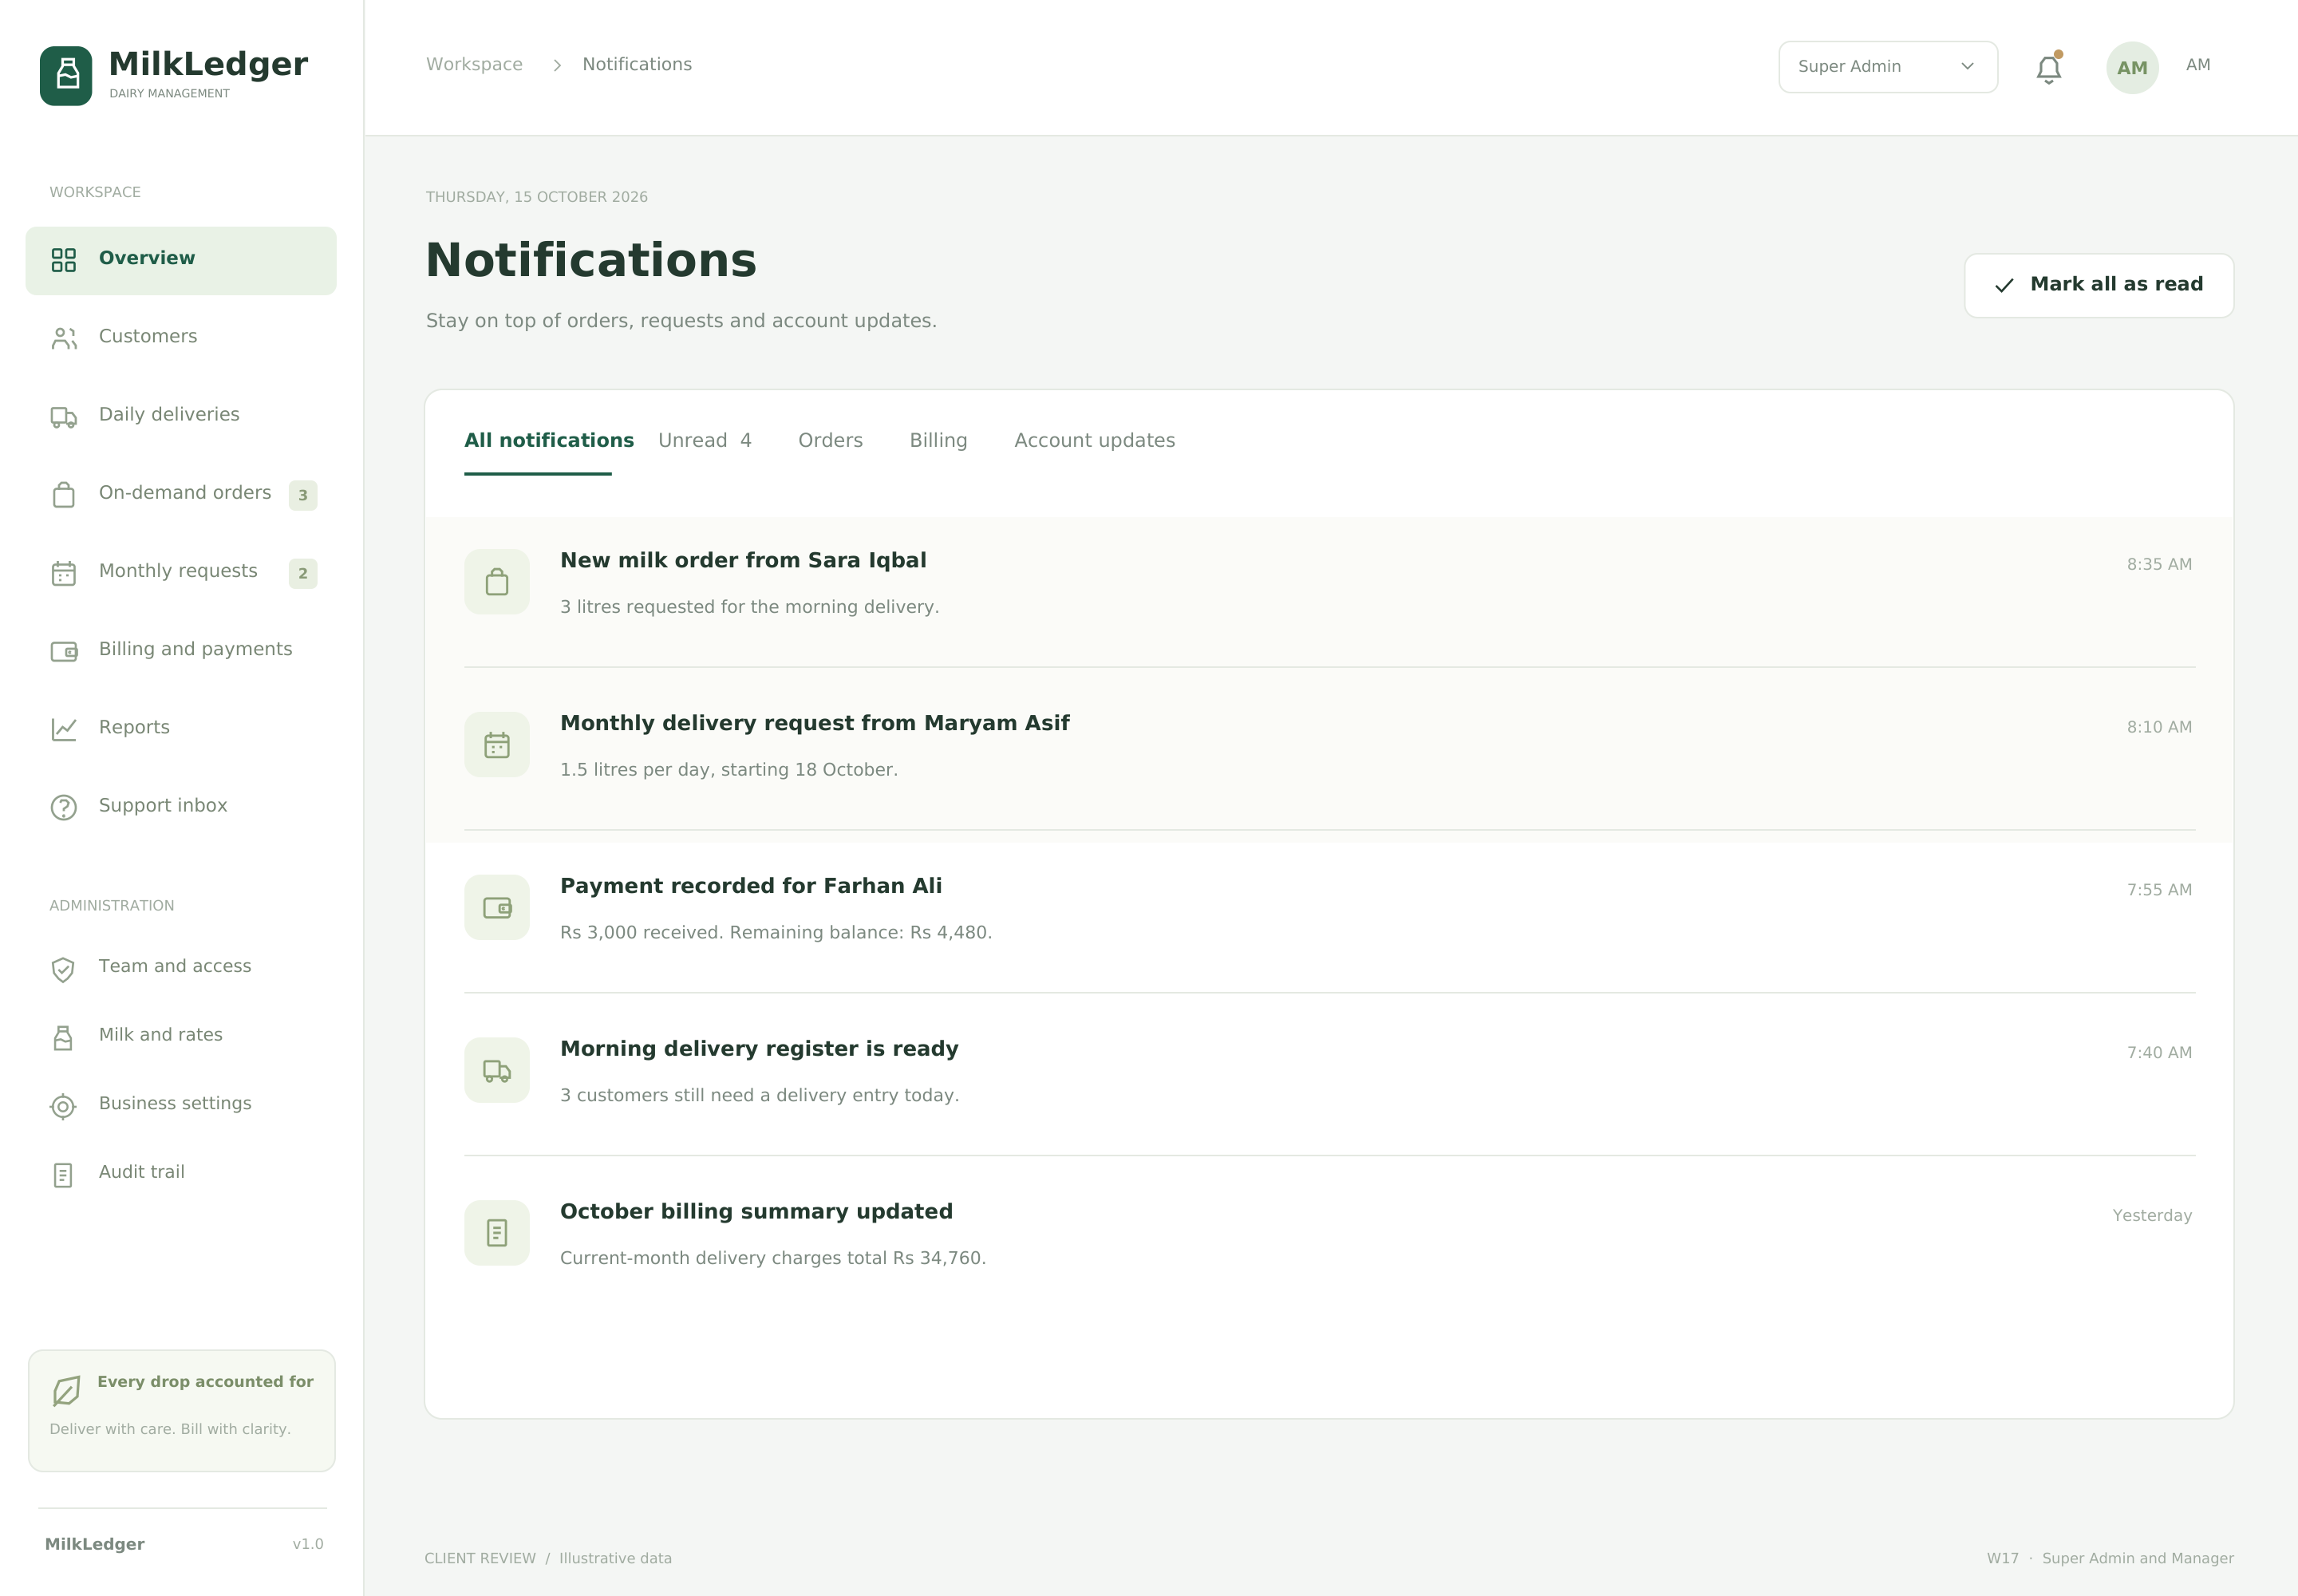Click the Overview grid icon
2298x1596 pixels.
click(x=64, y=260)
